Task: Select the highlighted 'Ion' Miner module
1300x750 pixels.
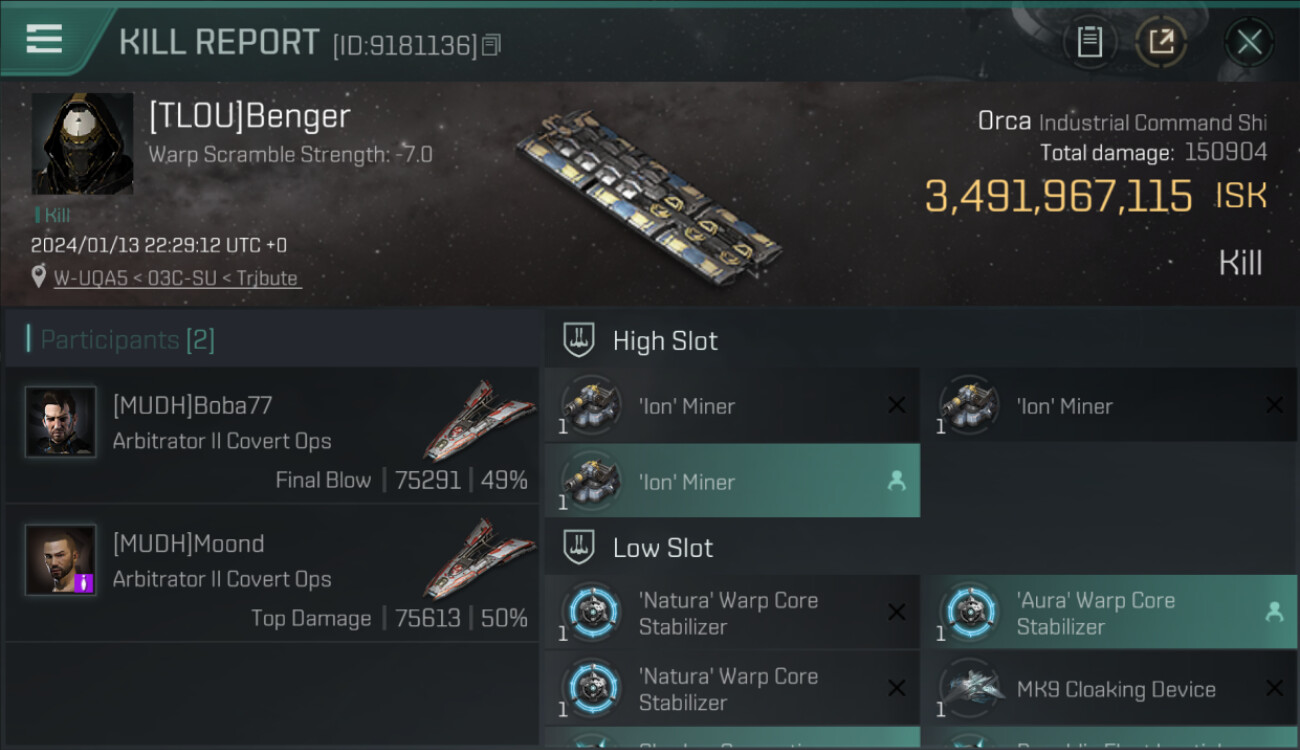Action: point(731,481)
